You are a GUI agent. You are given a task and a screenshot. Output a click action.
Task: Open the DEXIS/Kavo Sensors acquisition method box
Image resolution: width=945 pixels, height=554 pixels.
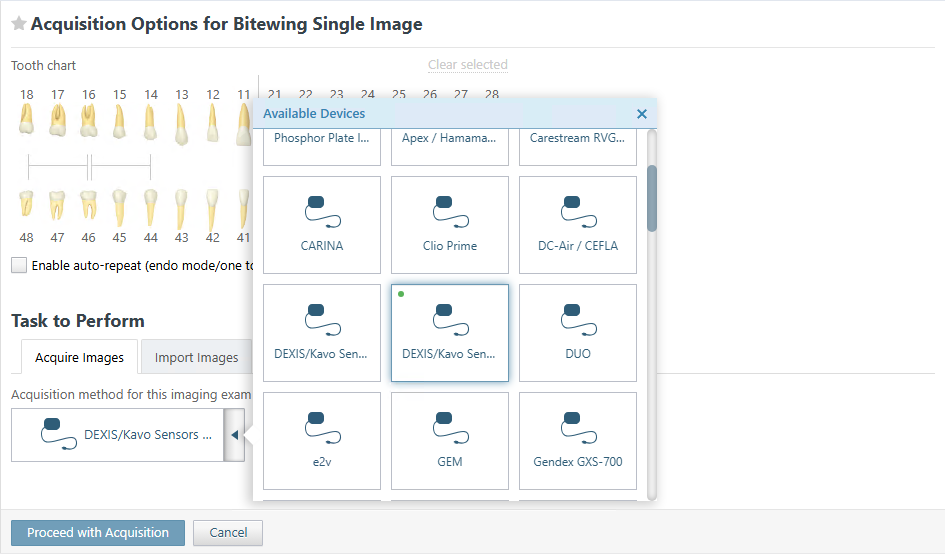[118, 435]
